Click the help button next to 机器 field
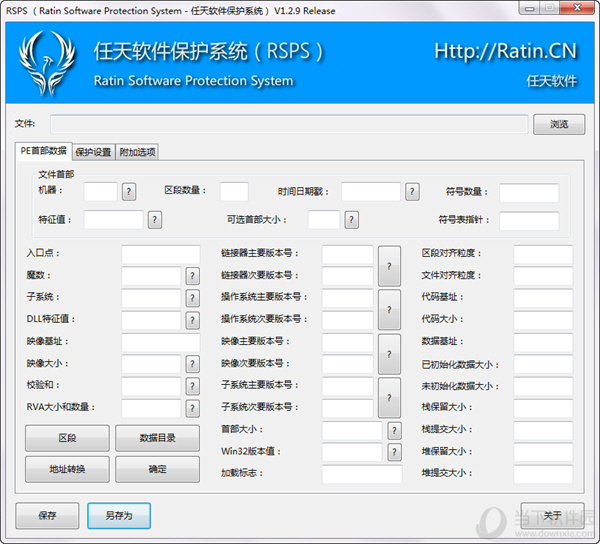This screenshot has width=600, height=544. coord(129,192)
